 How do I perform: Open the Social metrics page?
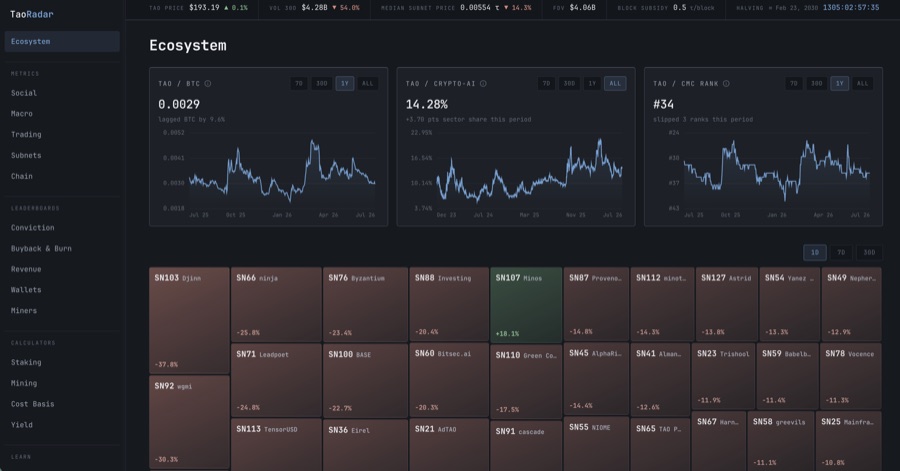pyautogui.click(x=24, y=93)
